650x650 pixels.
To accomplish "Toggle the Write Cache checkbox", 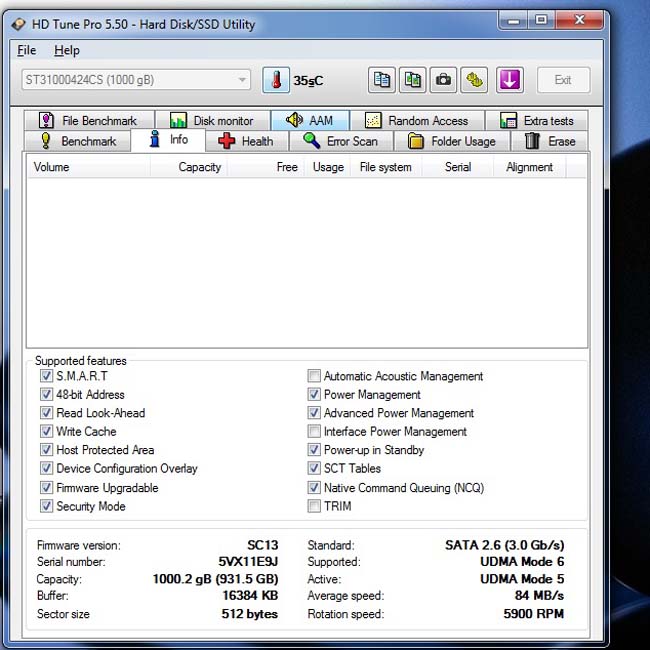I will click(x=46, y=431).
